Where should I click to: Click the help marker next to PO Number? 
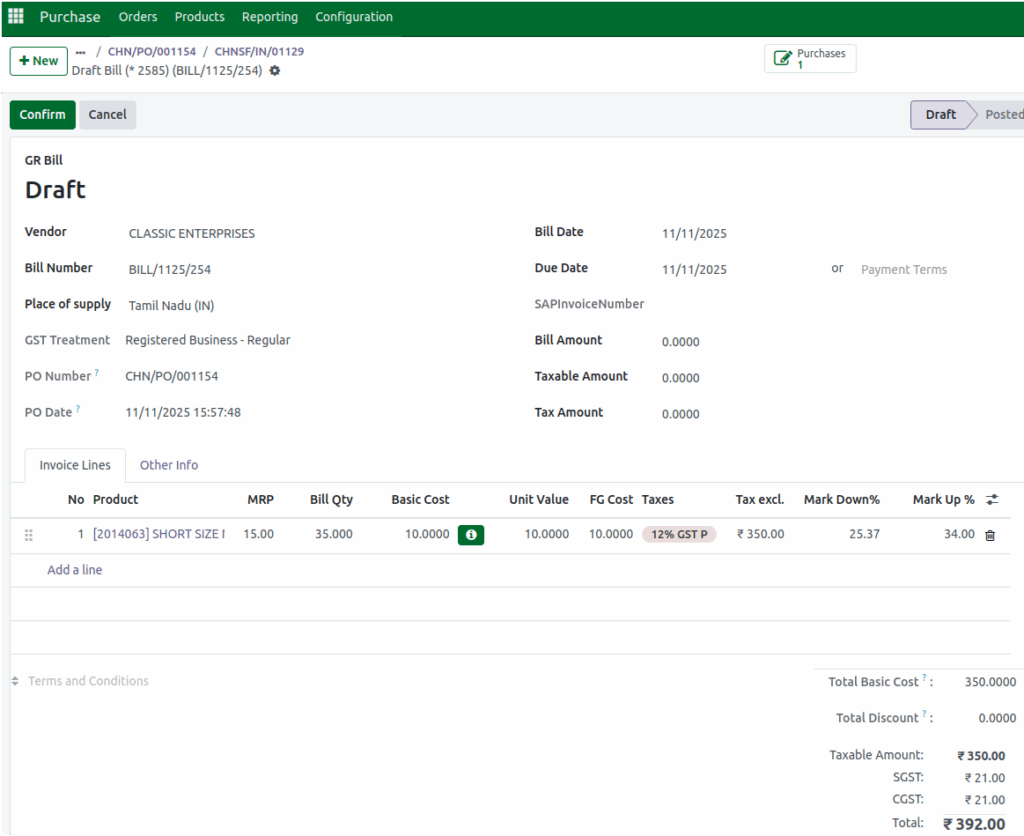click(98, 371)
